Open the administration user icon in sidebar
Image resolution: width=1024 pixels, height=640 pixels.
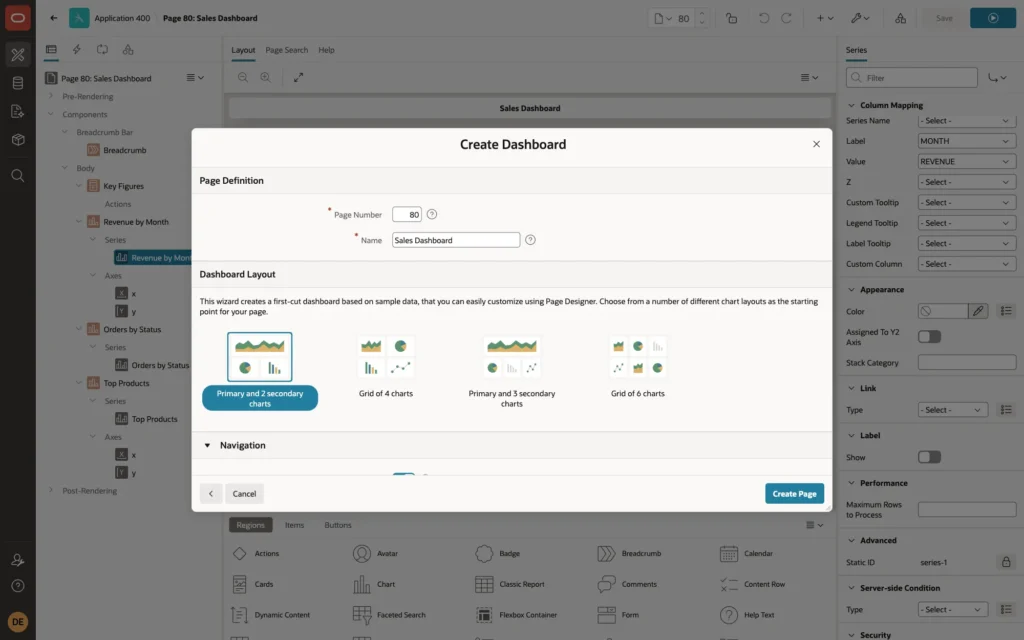coord(18,560)
